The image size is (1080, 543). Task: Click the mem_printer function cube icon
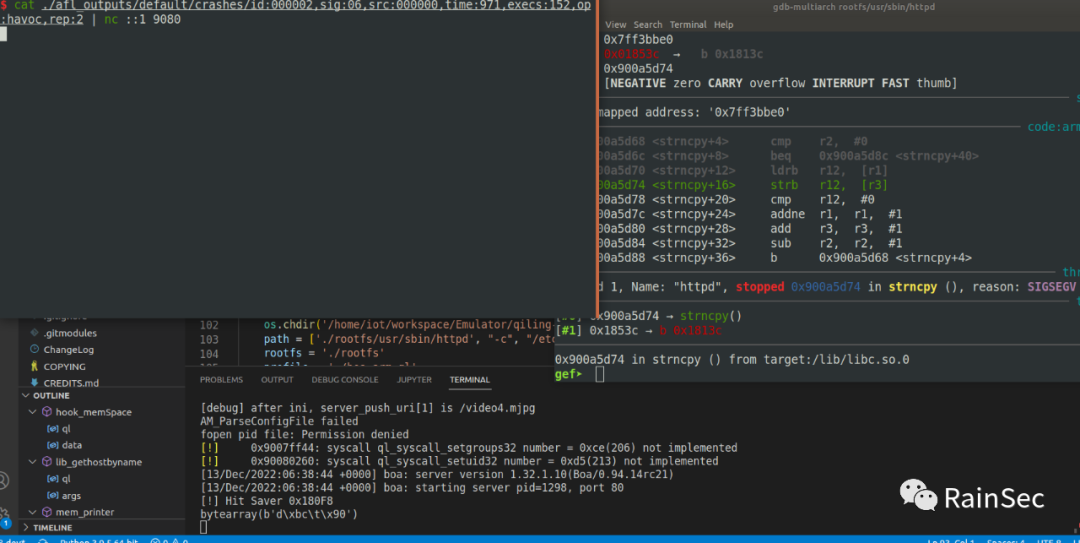[x=47, y=512]
